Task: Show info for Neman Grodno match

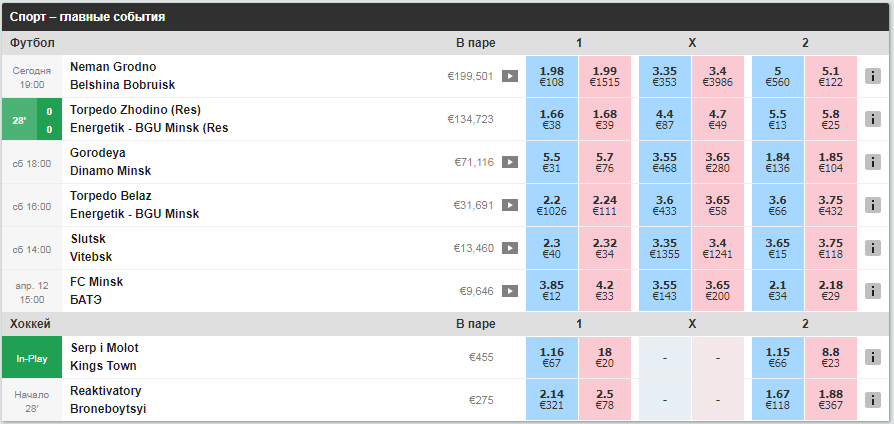Action: click(873, 76)
